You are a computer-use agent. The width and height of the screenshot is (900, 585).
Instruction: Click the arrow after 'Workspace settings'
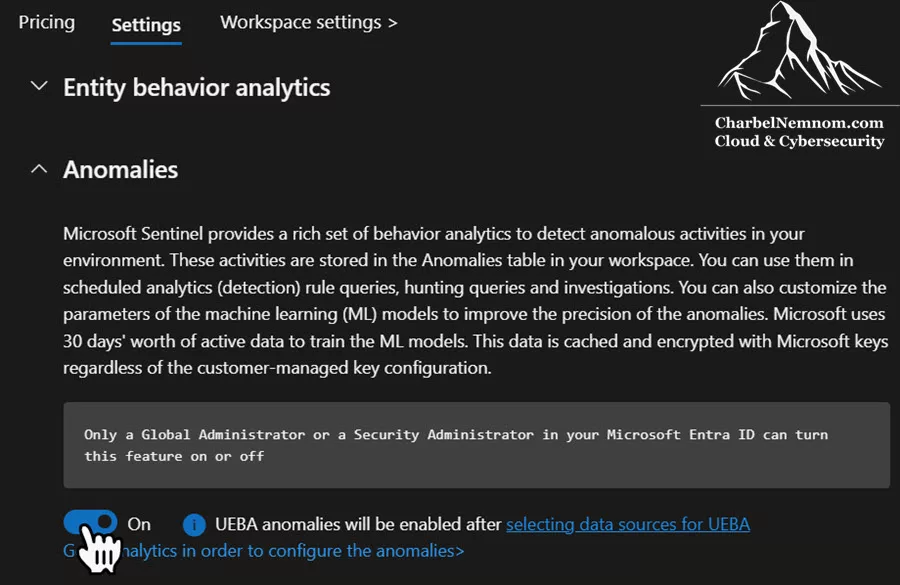click(393, 24)
